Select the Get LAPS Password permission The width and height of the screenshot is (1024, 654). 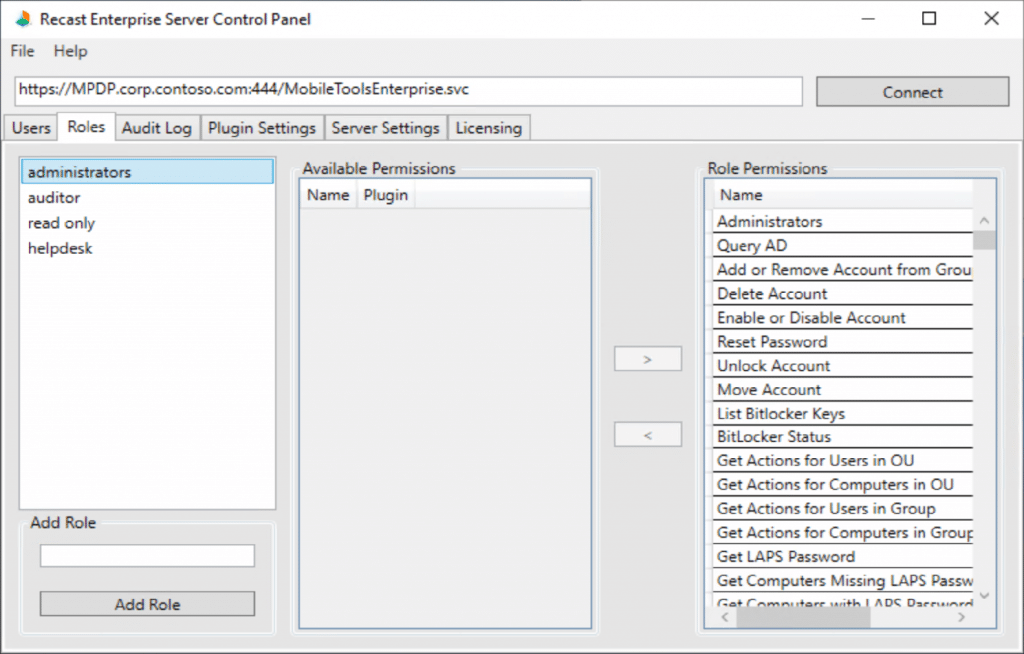(x=842, y=557)
